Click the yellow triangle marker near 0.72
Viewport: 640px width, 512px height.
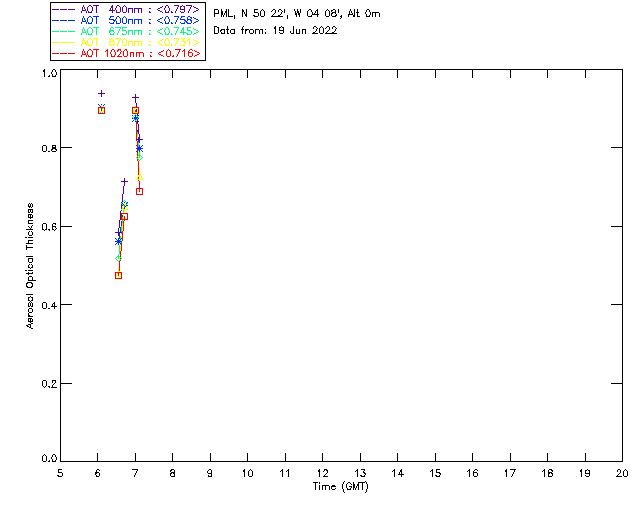[139, 177]
